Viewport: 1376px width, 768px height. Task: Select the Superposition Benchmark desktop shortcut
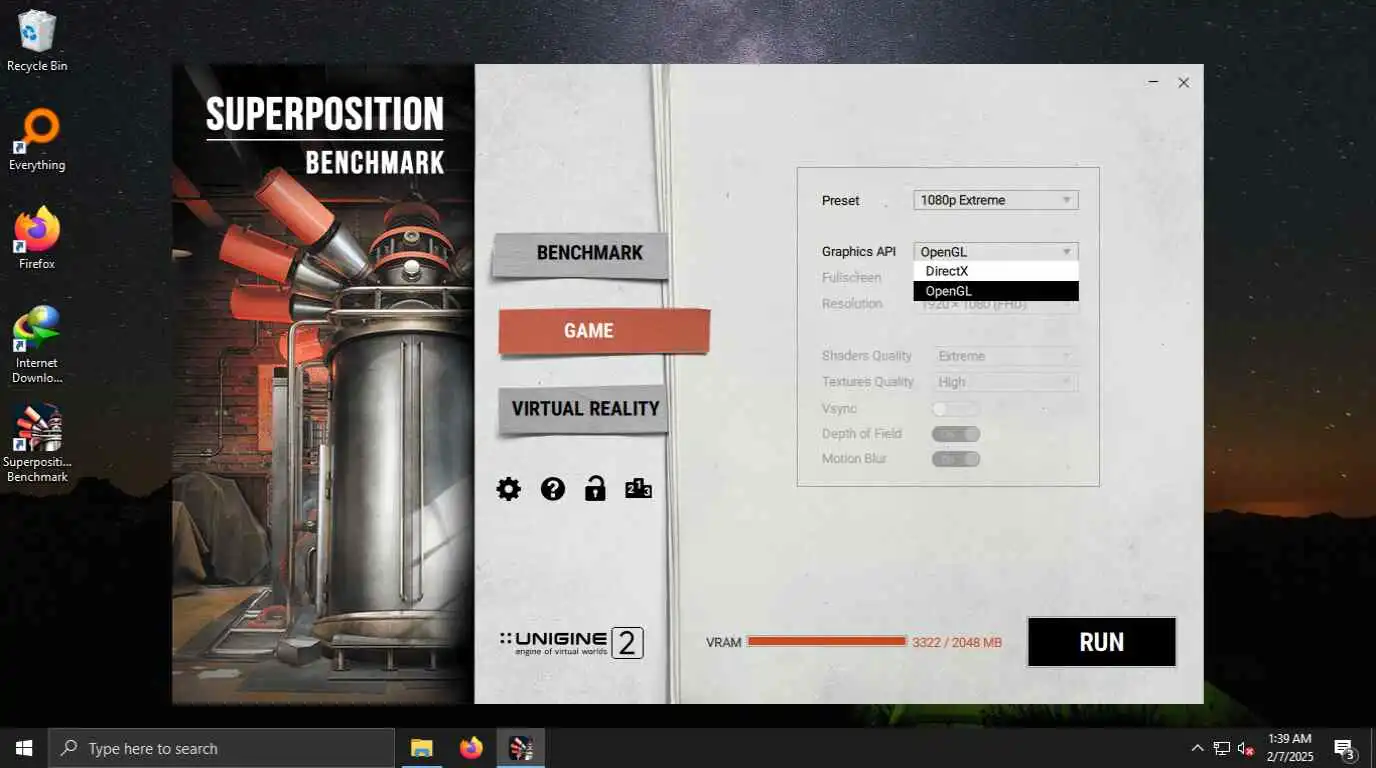click(x=37, y=444)
